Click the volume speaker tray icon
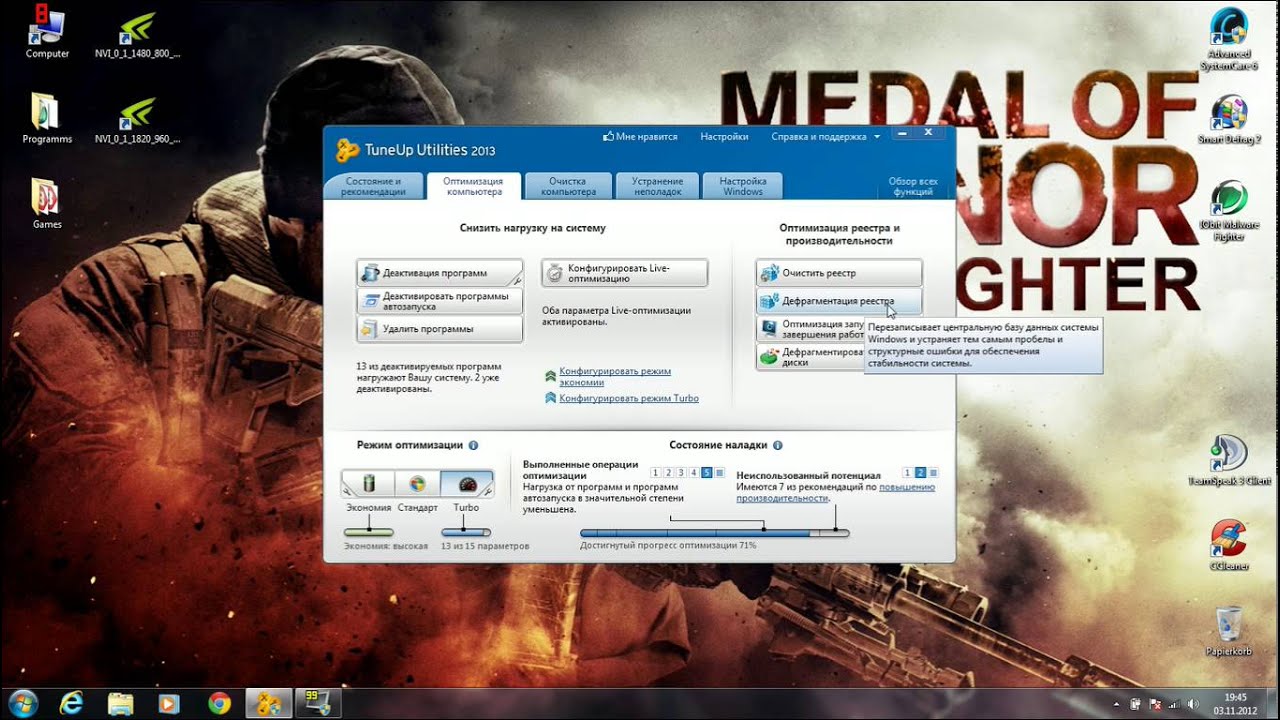This screenshot has width=1280, height=720. pyautogui.click(x=1191, y=704)
